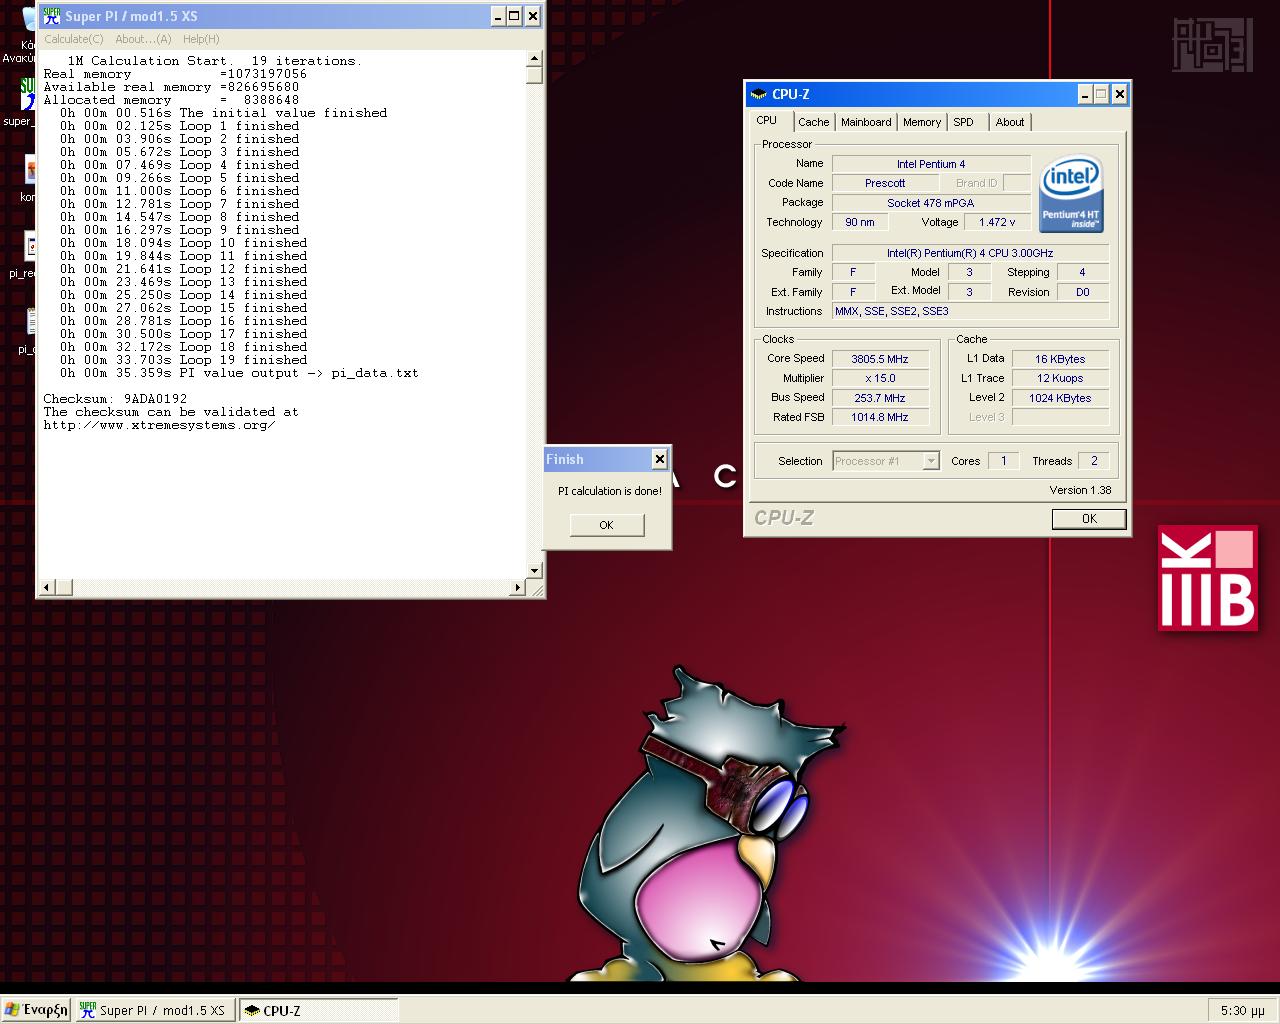Click the Super PI title bar icon
The image size is (1280, 1024).
(51, 16)
